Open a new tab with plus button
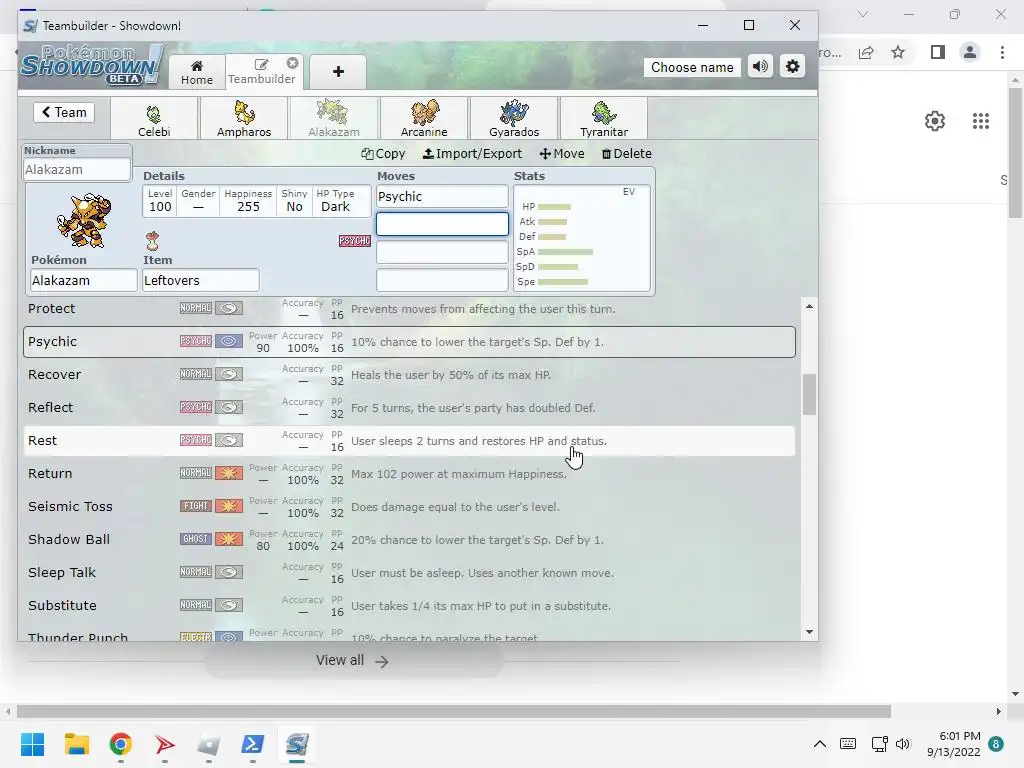This screenshot has width=1024, height=768. pos(338,72)
